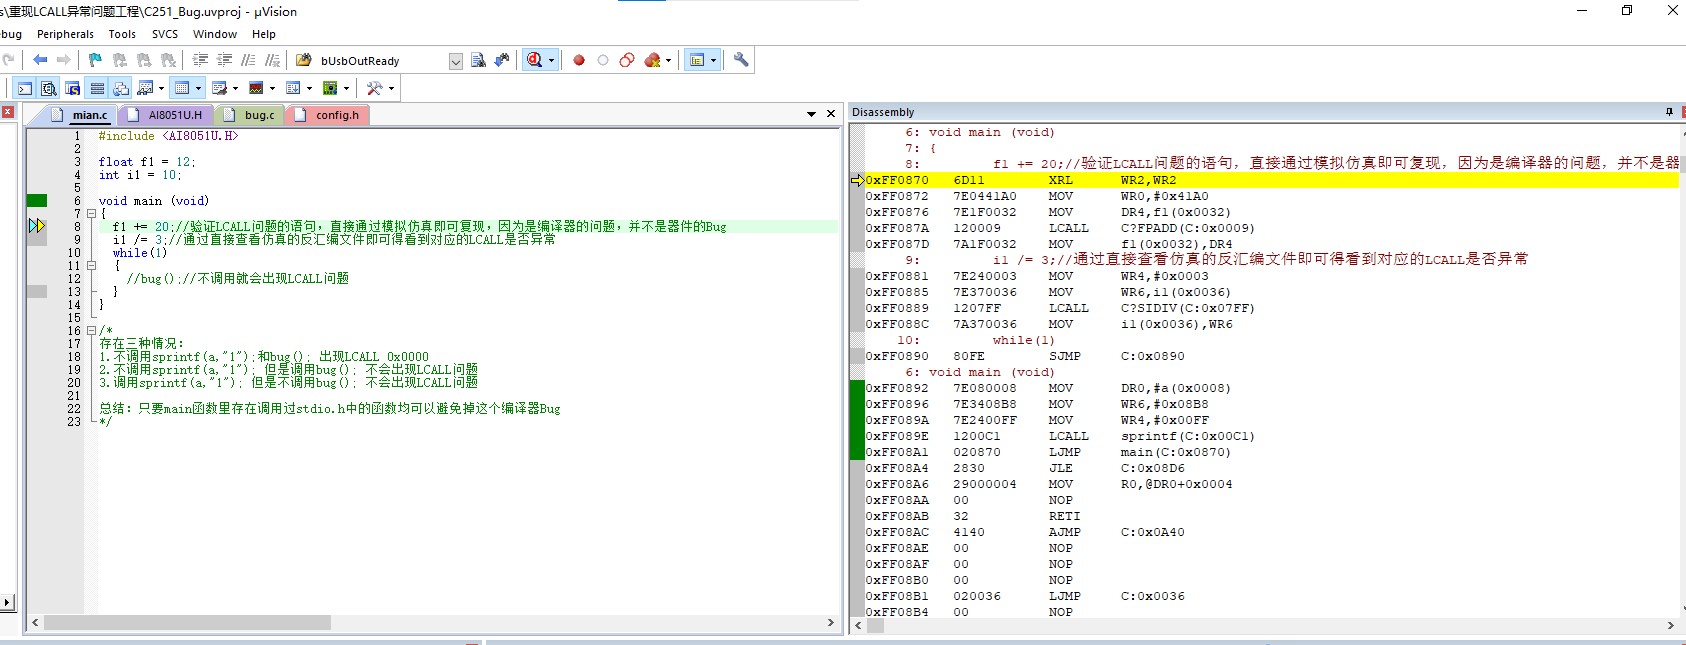Click the editor horizontal scrollbar thumb

187,622
